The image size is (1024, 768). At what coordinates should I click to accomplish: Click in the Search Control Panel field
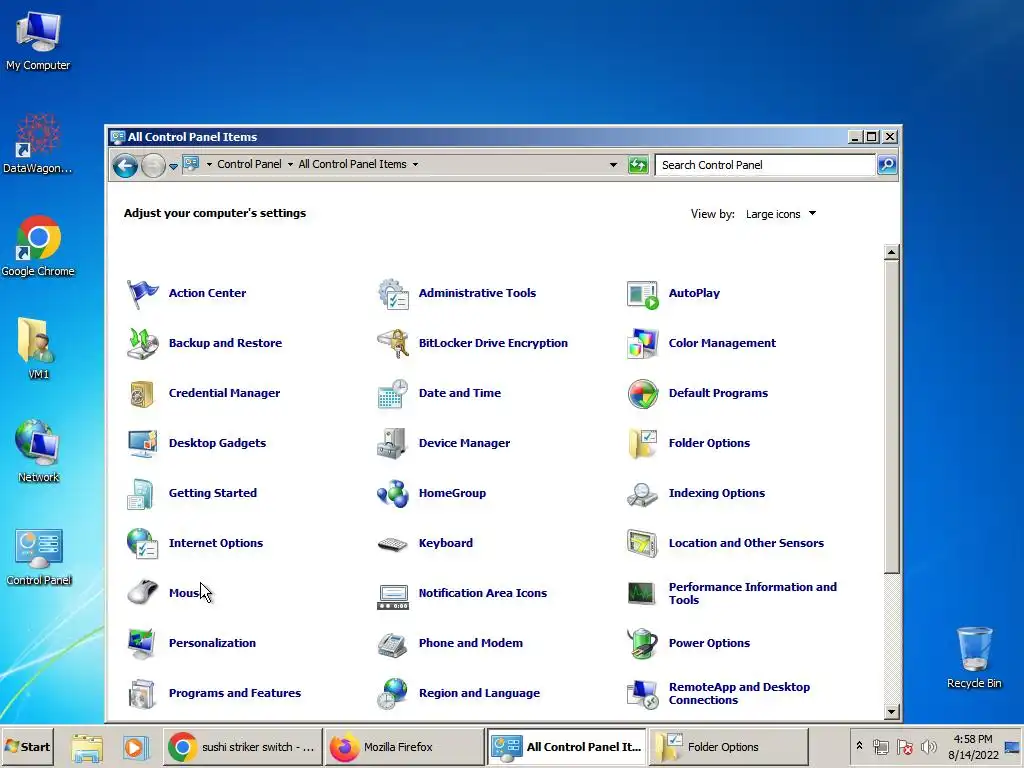click(765, 165)
